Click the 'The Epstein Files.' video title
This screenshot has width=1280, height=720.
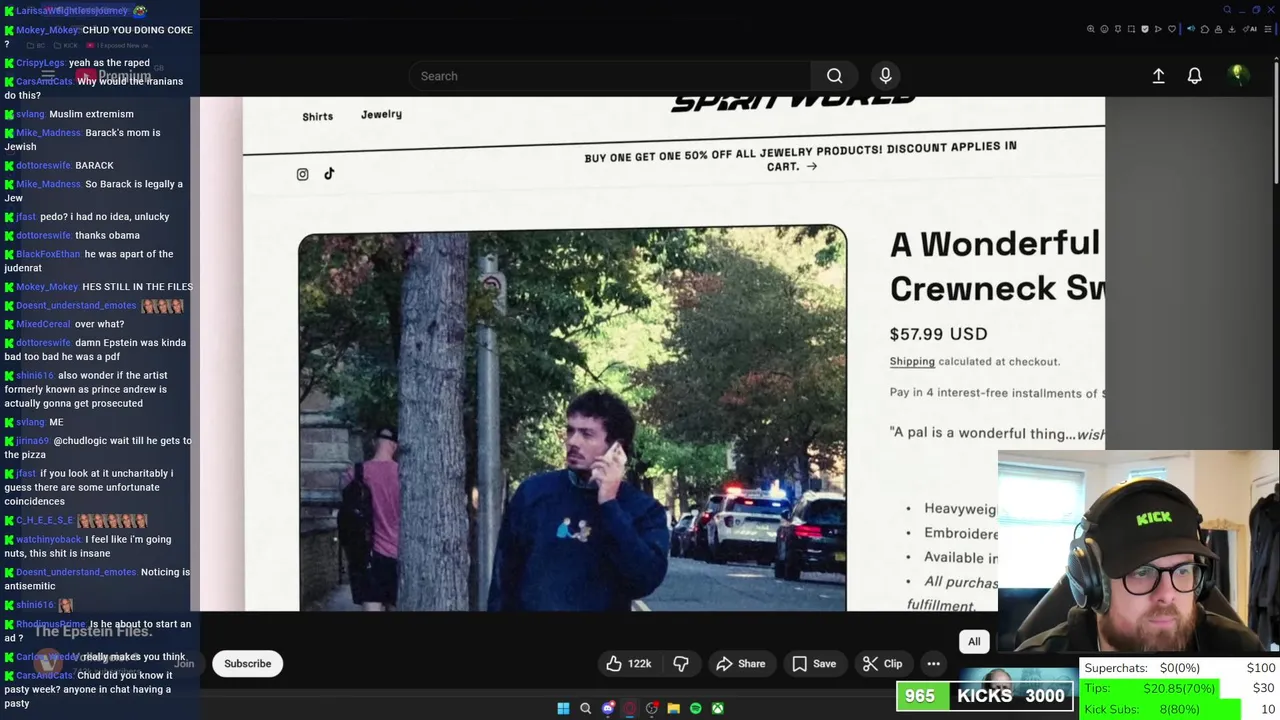[x=93, y=631]
